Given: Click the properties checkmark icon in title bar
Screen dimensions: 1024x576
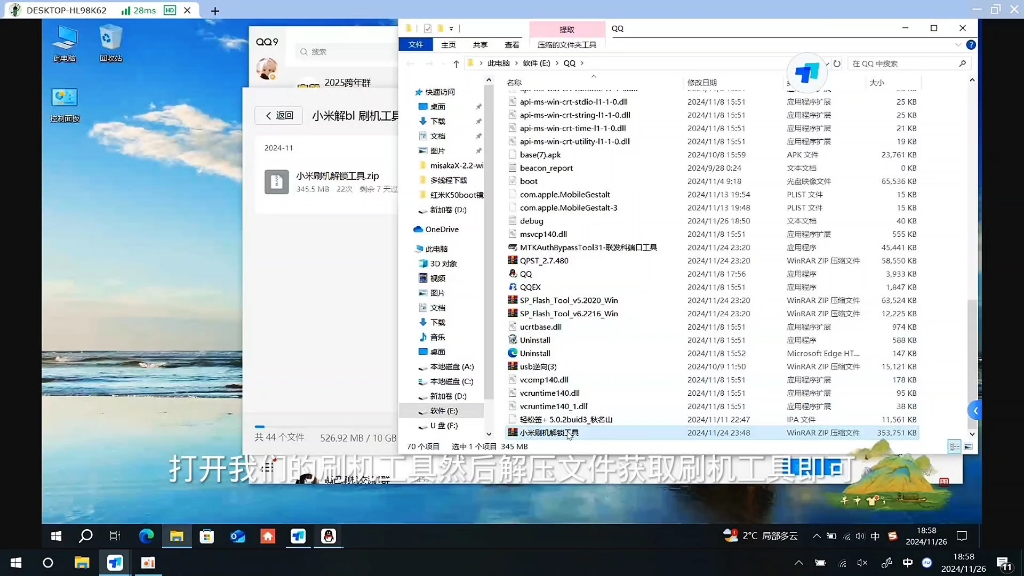Looking at the screenshot, I should coord(427,29).
